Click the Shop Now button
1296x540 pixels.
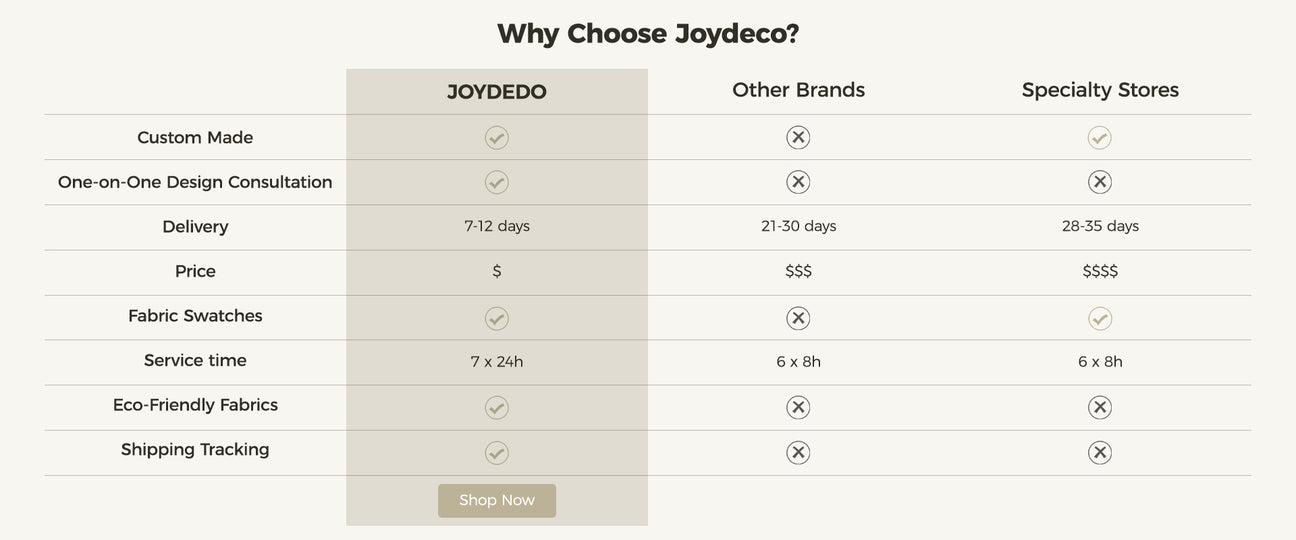pyautogui.click(x=497, y=501)
